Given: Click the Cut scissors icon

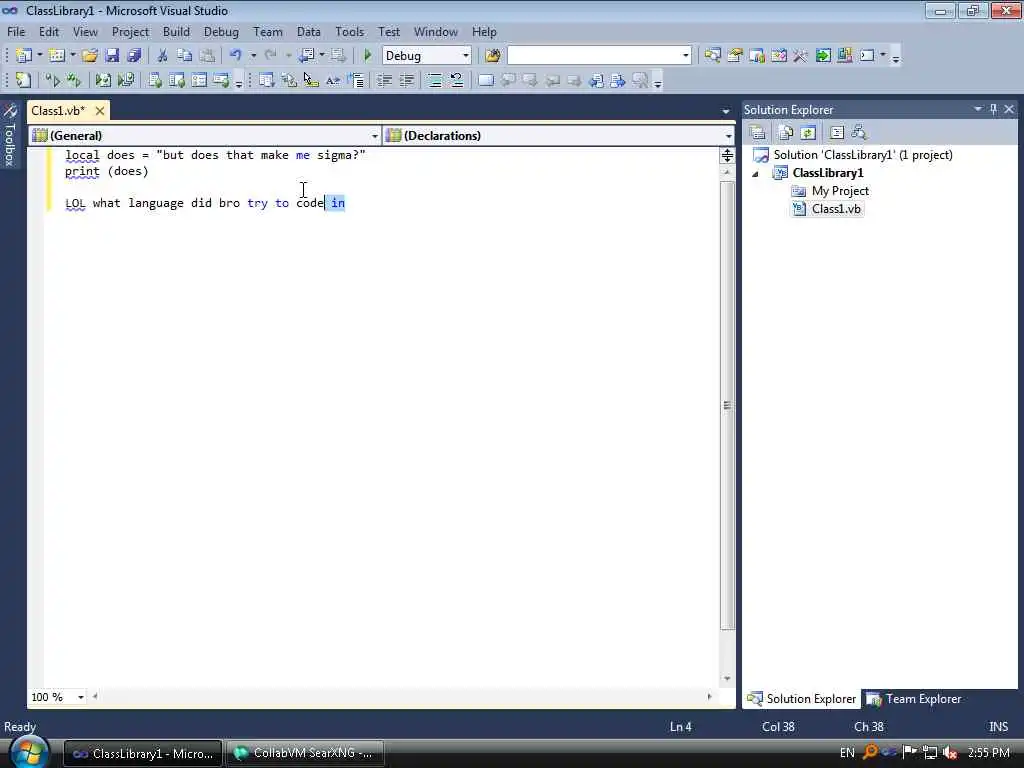Looking at the screenshot, I should point(163,56).
